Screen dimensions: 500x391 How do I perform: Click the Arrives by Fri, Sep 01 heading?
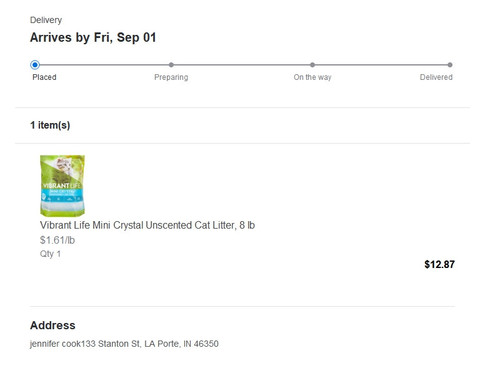[93, 37]
